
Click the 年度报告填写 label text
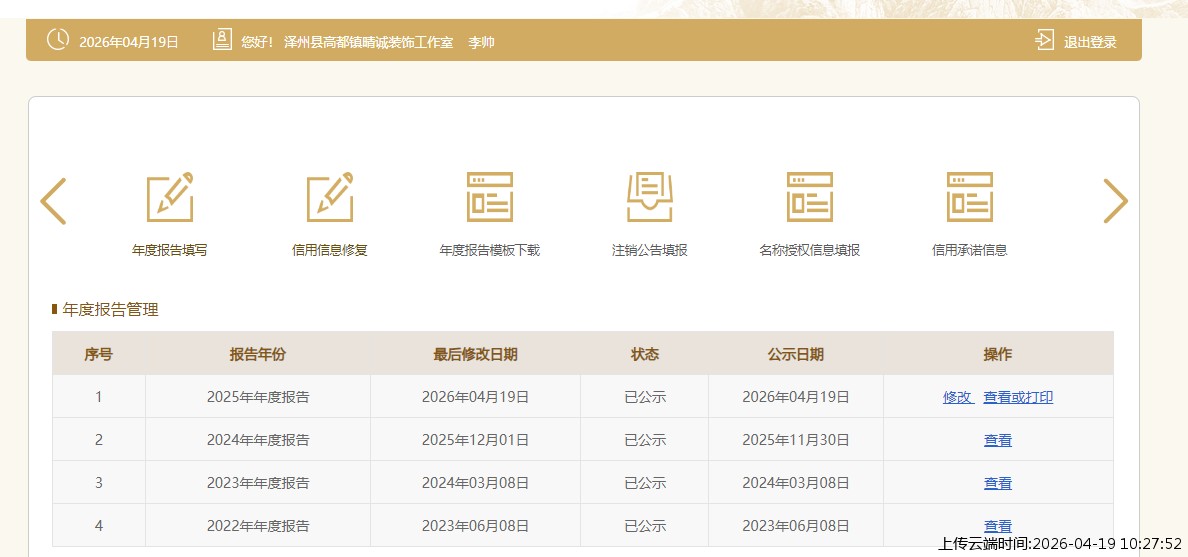pos(170,250)
